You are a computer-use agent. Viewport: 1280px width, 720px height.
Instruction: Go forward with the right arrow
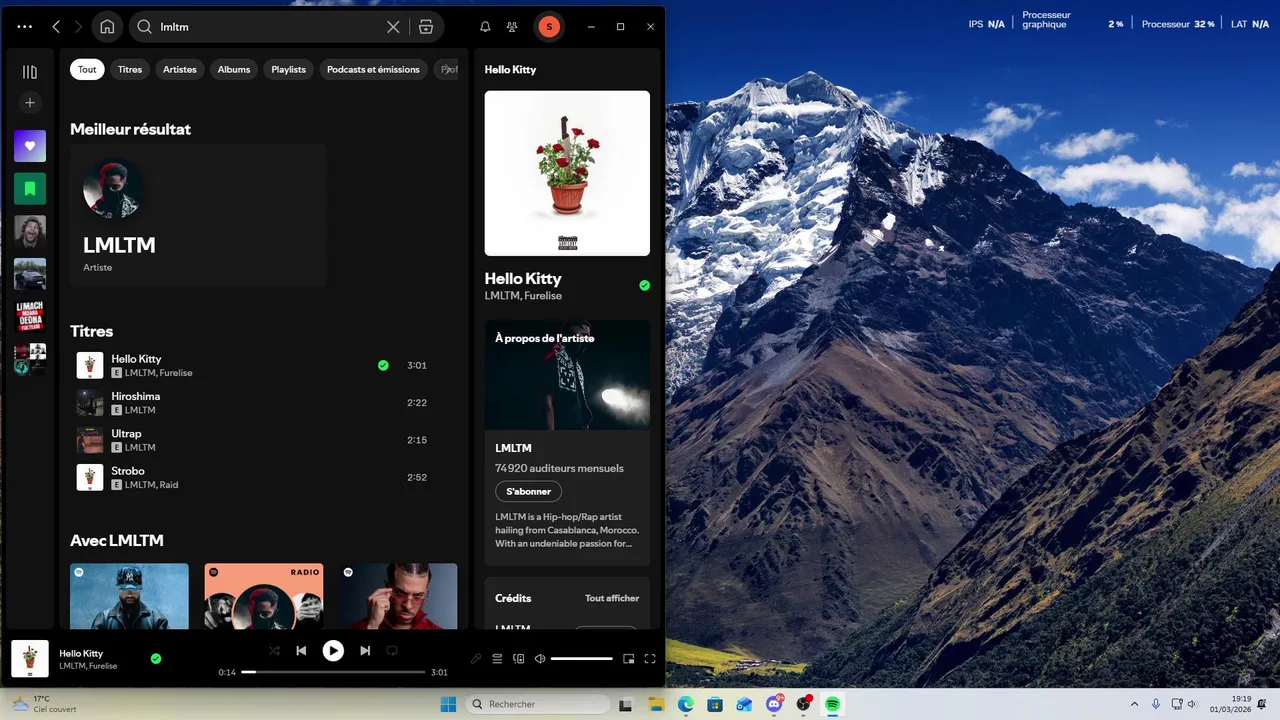pyautogui.click(x=79, y=27)
